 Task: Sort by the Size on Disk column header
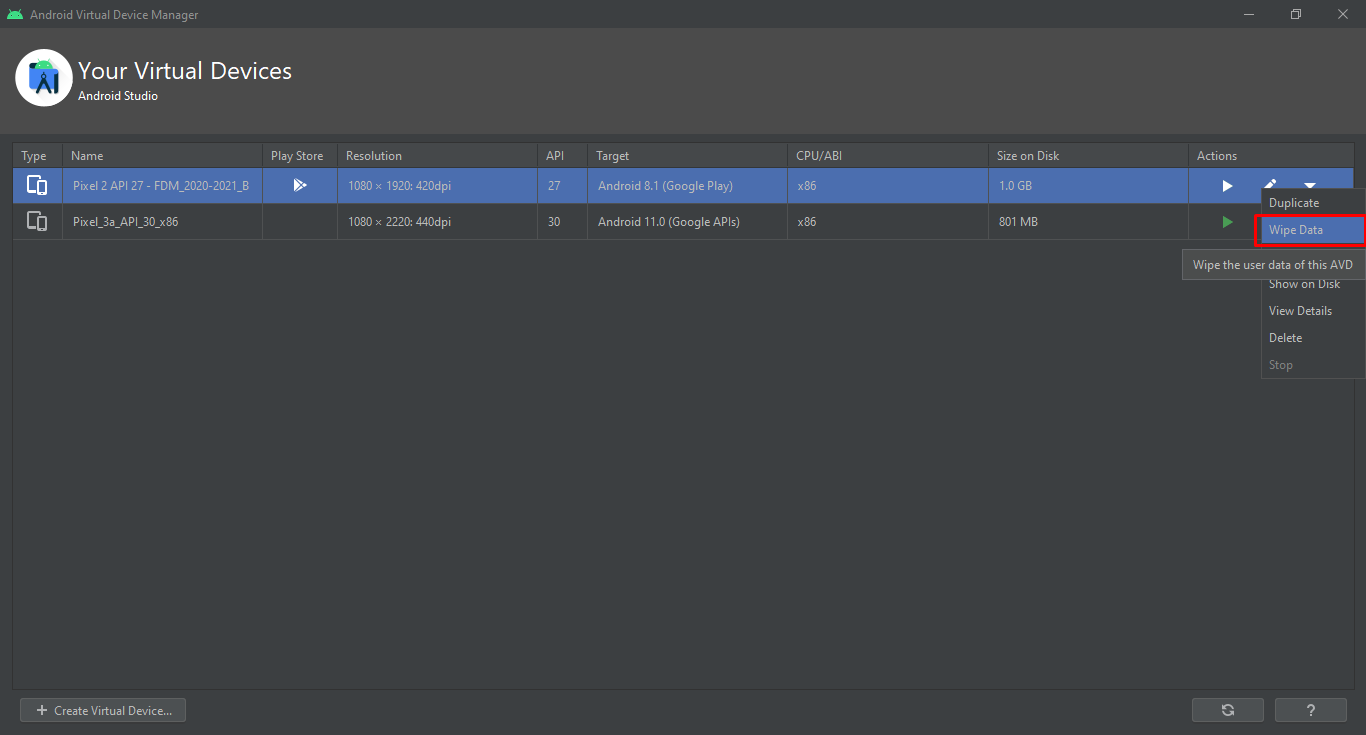(x=1088, y=156)
